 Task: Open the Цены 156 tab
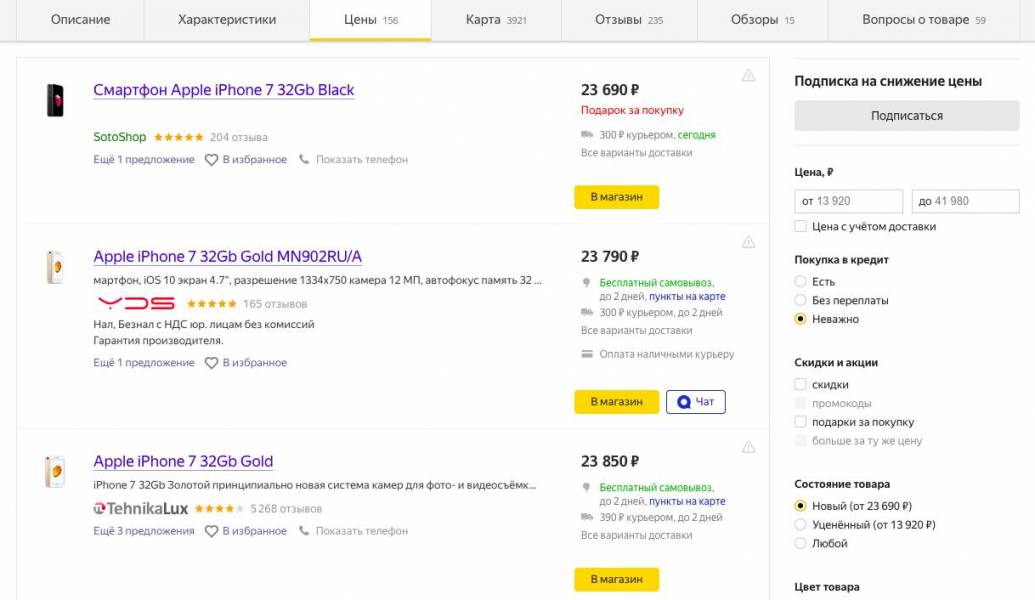(370, 20)
